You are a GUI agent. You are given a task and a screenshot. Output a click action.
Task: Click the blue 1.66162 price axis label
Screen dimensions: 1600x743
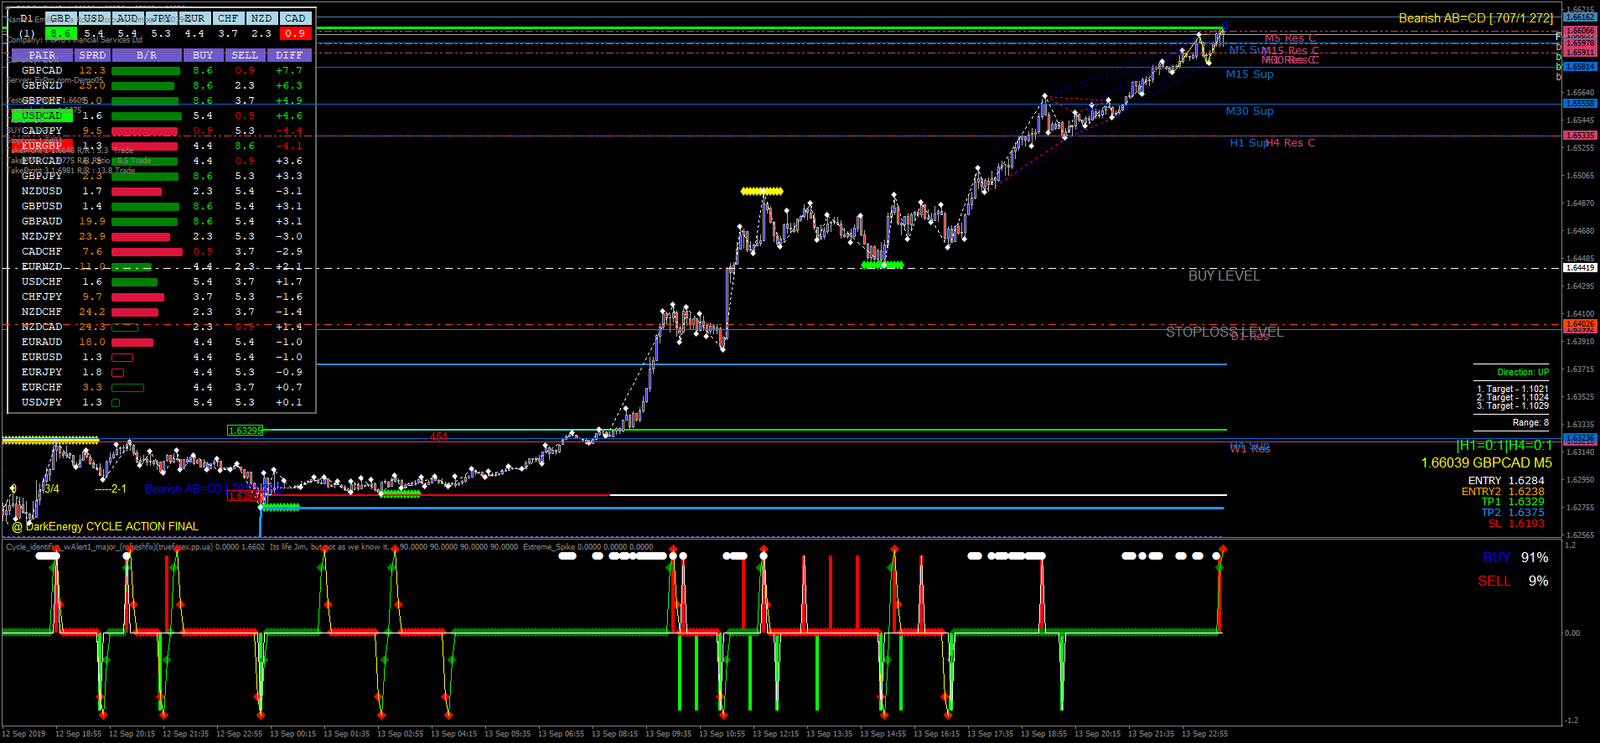tap(1580, 17)
